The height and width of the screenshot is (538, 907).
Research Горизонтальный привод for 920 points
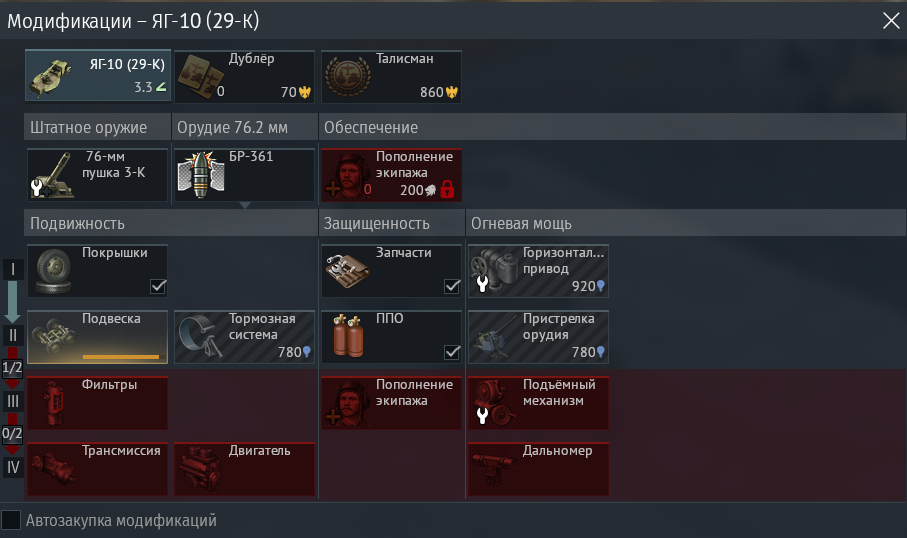(x=538, y=271)
